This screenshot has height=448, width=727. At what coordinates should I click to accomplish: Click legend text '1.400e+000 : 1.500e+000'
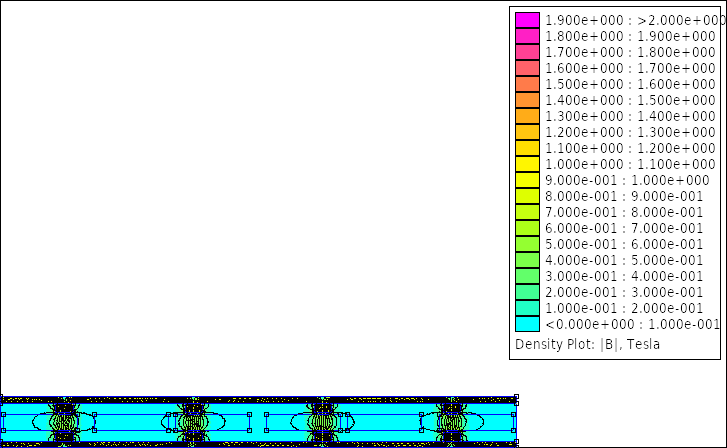tap(630, 100)
